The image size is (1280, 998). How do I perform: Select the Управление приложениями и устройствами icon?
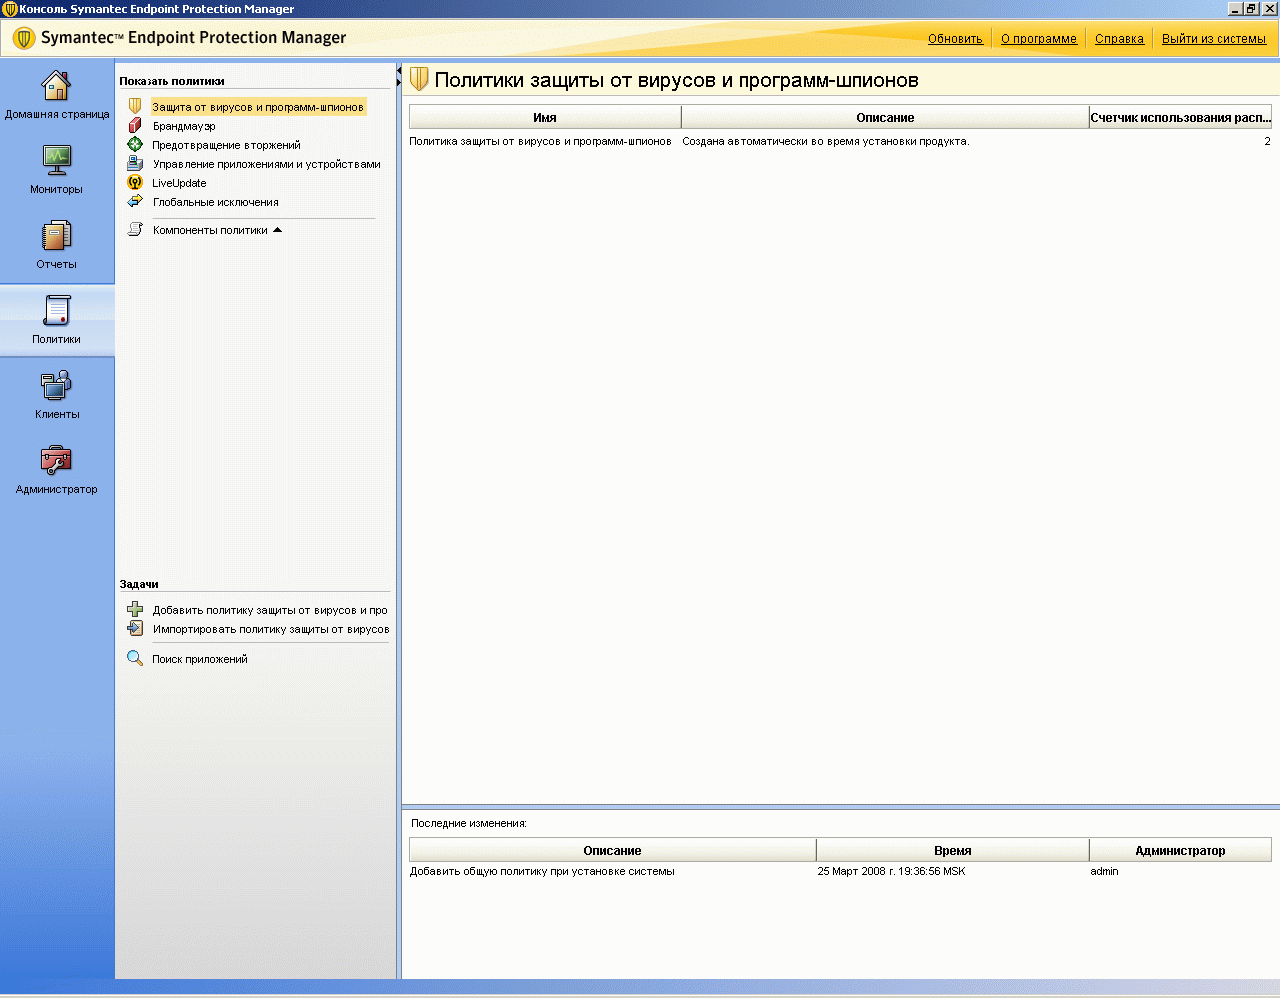point(135,164)
